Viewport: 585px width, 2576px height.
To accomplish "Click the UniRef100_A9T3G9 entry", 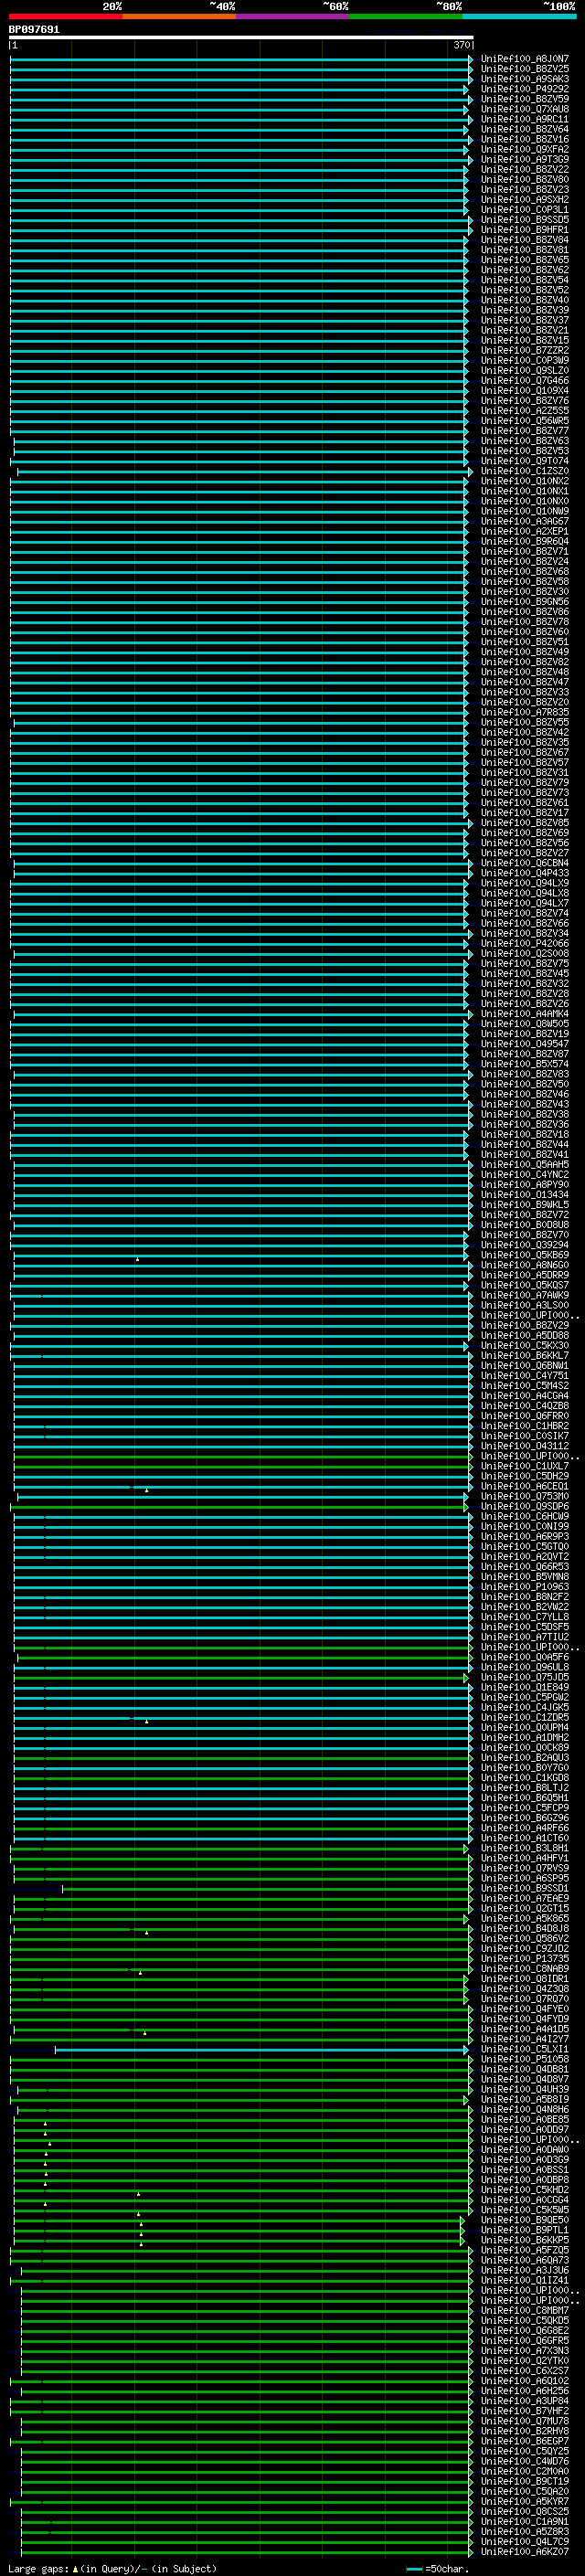I will click(x=524, y=159).
